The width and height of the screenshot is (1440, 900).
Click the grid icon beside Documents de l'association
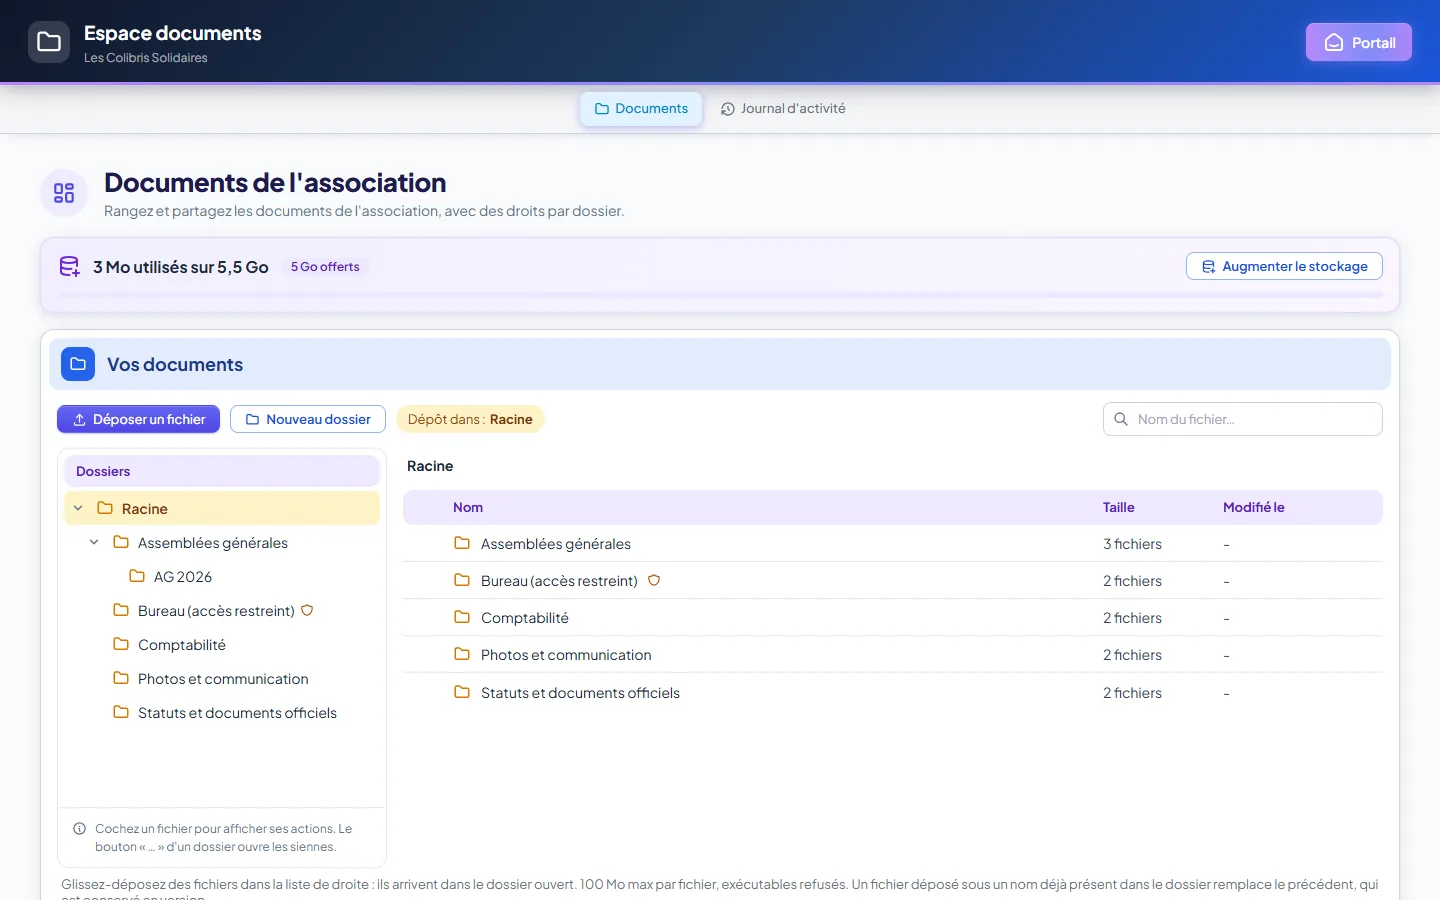(x=64, y=193)
